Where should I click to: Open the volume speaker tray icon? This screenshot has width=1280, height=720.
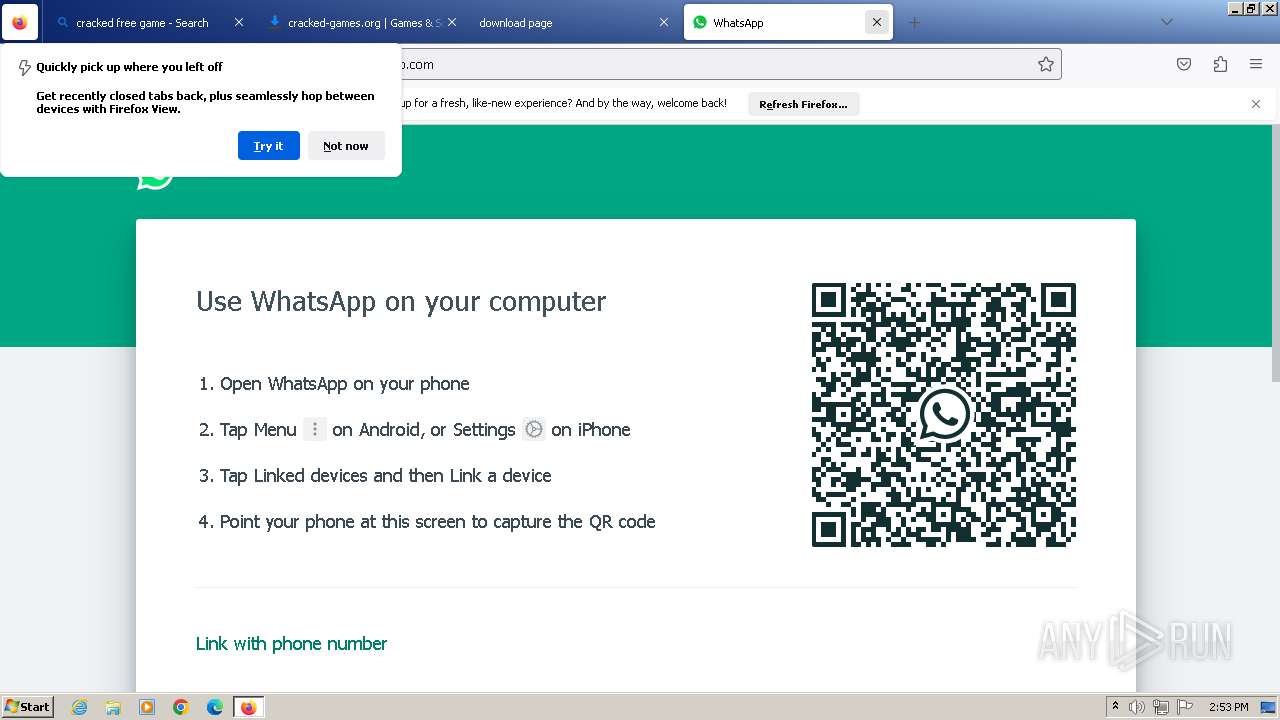[x=1137, y=707]
